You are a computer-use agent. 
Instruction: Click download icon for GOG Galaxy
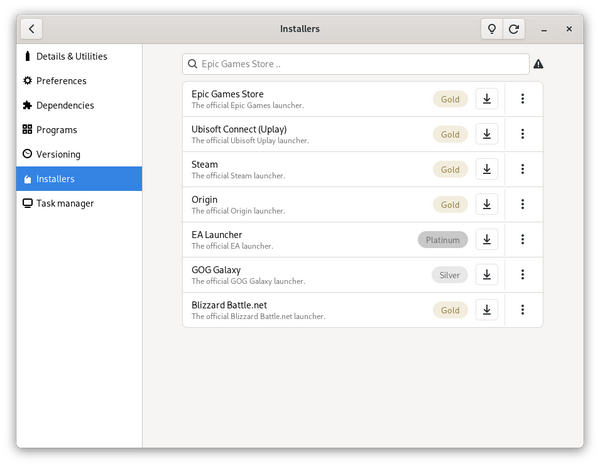[486, 275]
